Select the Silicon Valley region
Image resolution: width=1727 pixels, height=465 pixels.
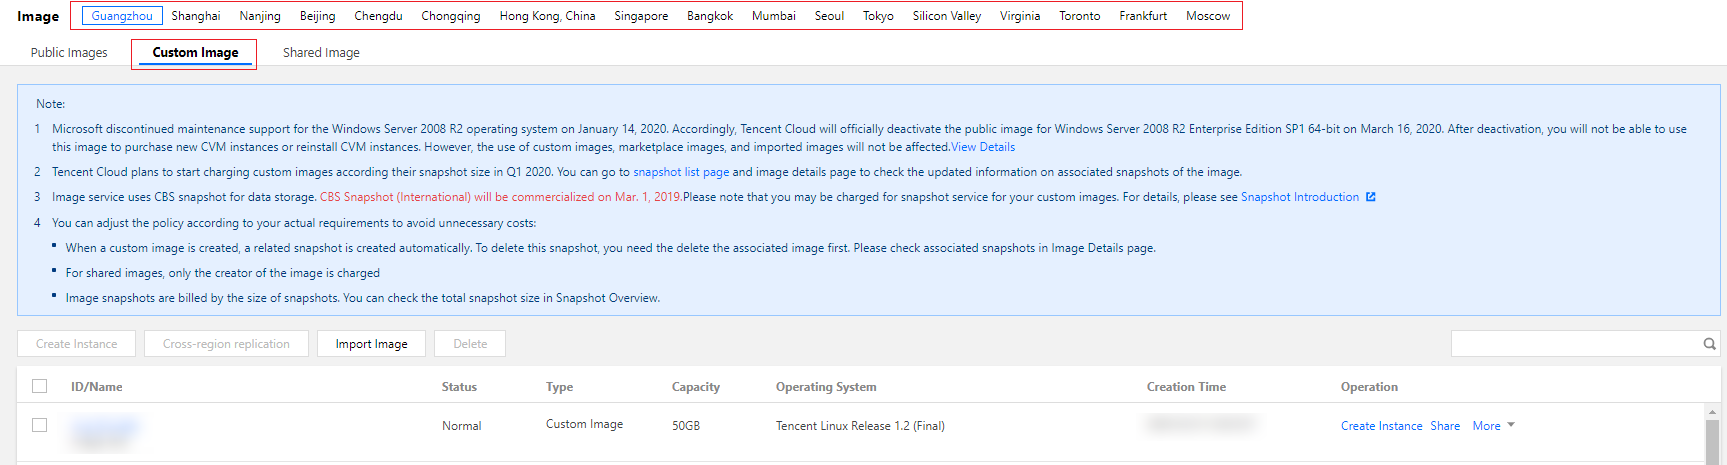pyautogui.click(x=946, y=16)
